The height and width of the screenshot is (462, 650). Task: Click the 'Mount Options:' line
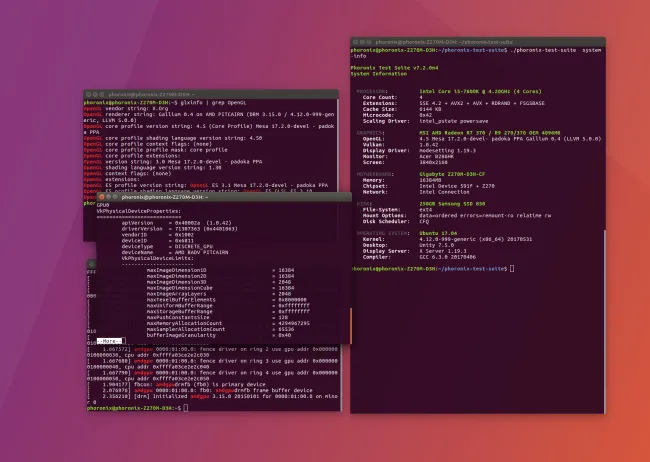(457, 216)
